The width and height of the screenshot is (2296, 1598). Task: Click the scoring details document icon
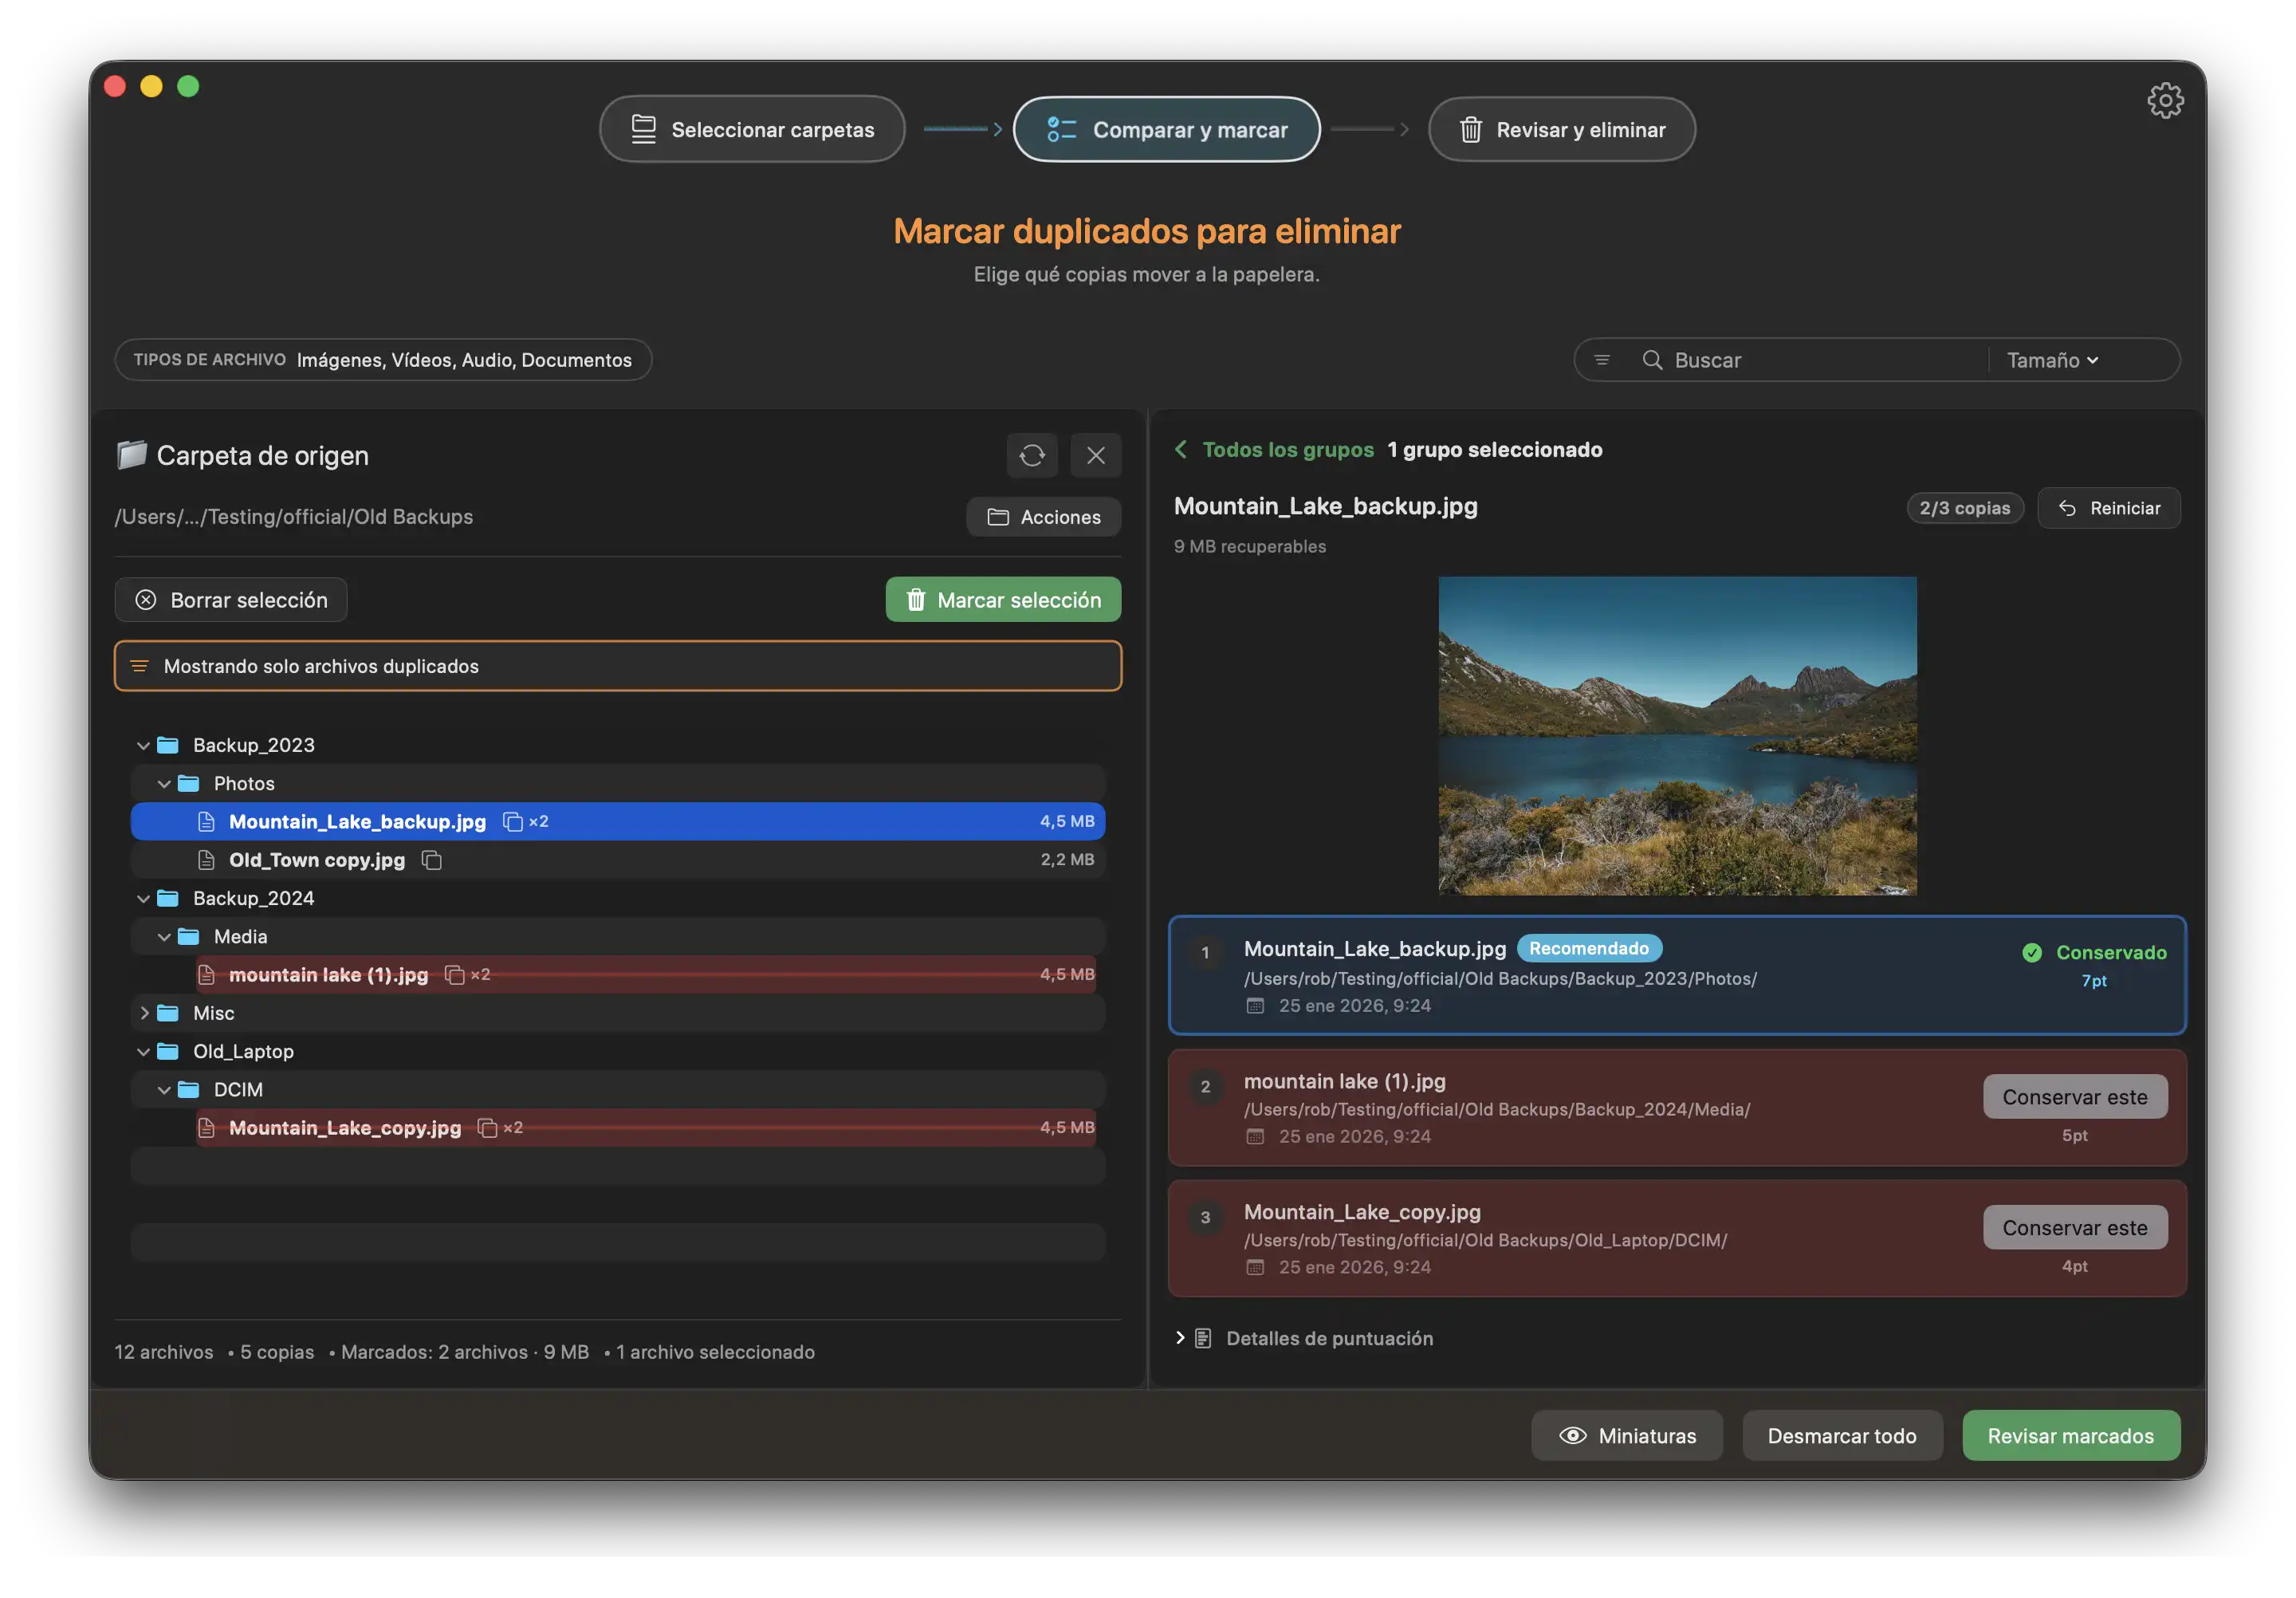point(1203,1339)
